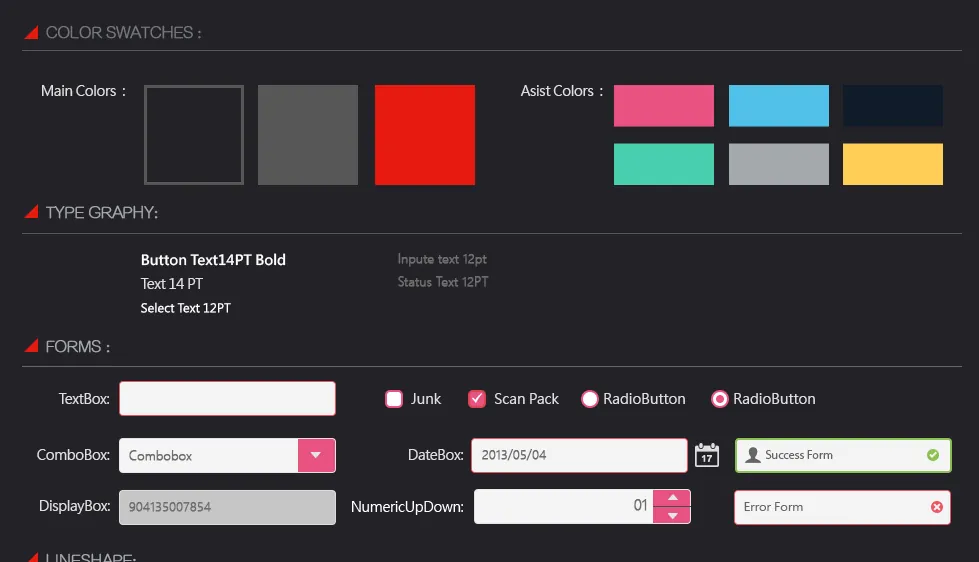Click the 'Asist Colors :' label
The image size is (979, 562).
(562, 91)
